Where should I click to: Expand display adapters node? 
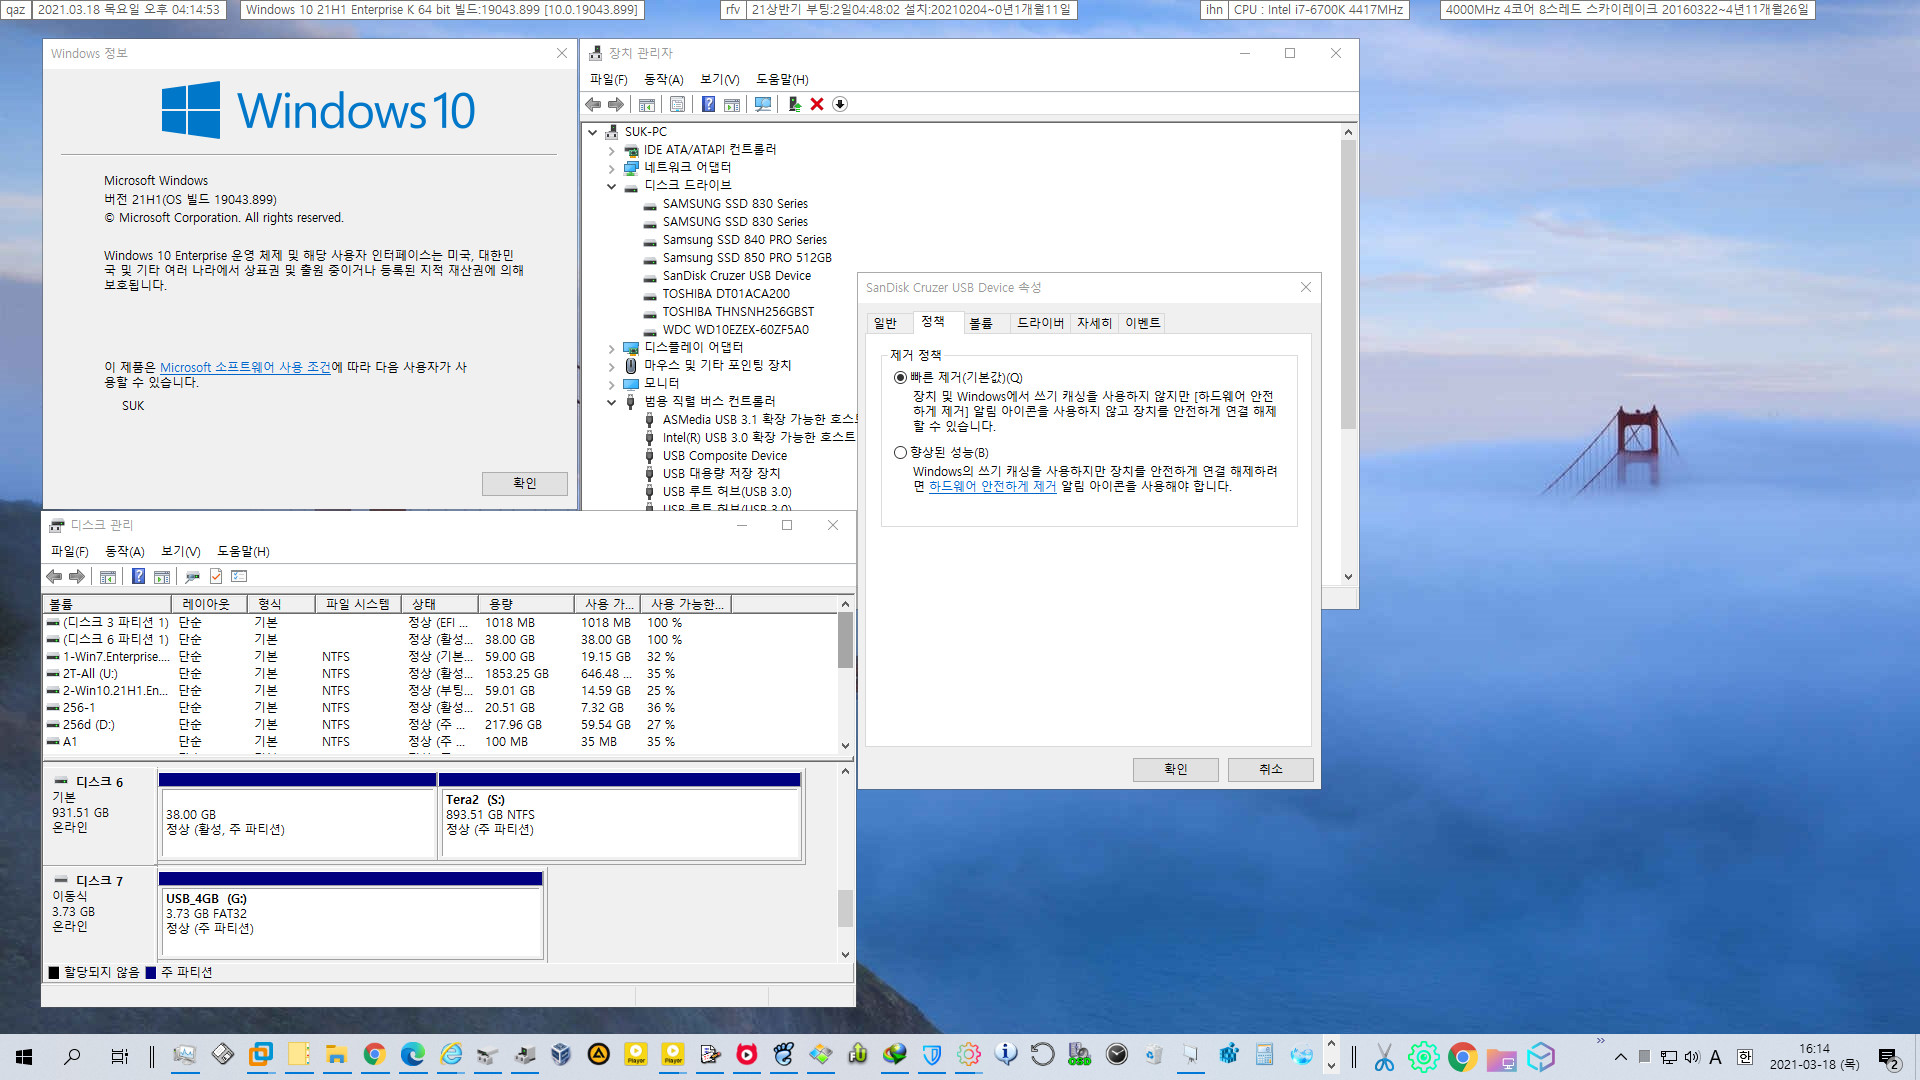611,348
